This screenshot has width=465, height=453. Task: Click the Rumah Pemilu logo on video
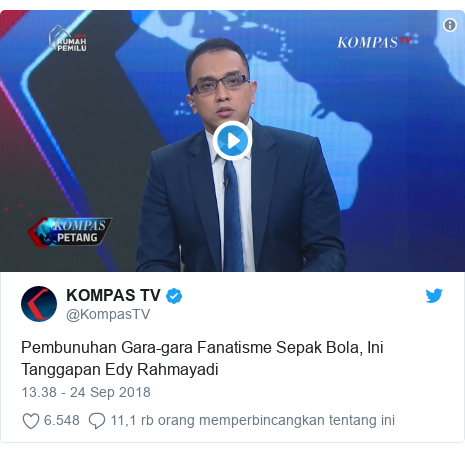(x=68, y=39)
